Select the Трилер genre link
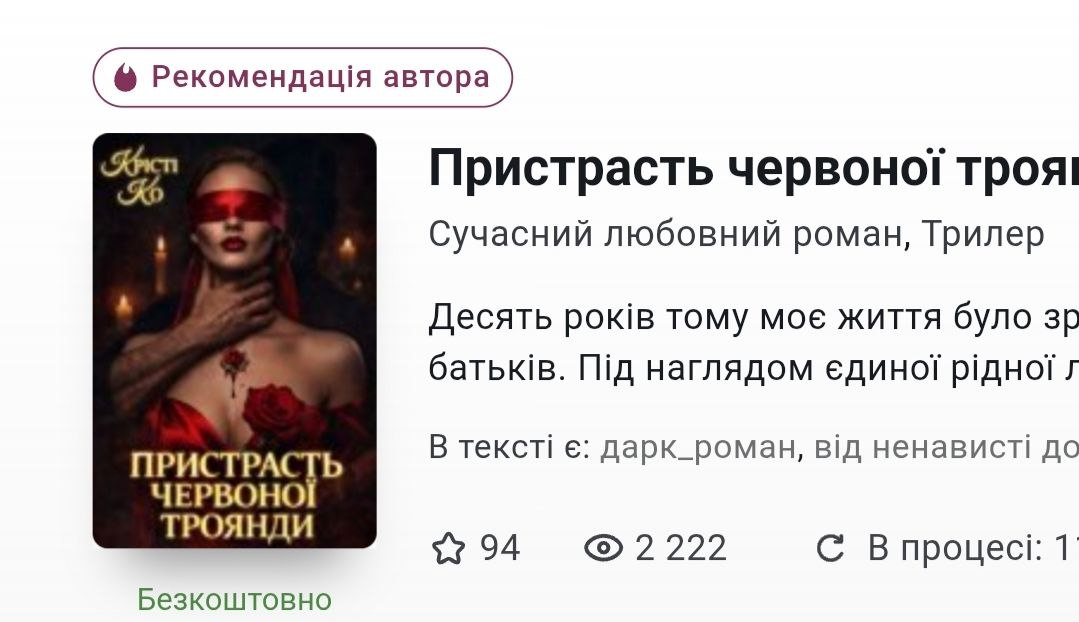 click(x=983, y=234)
